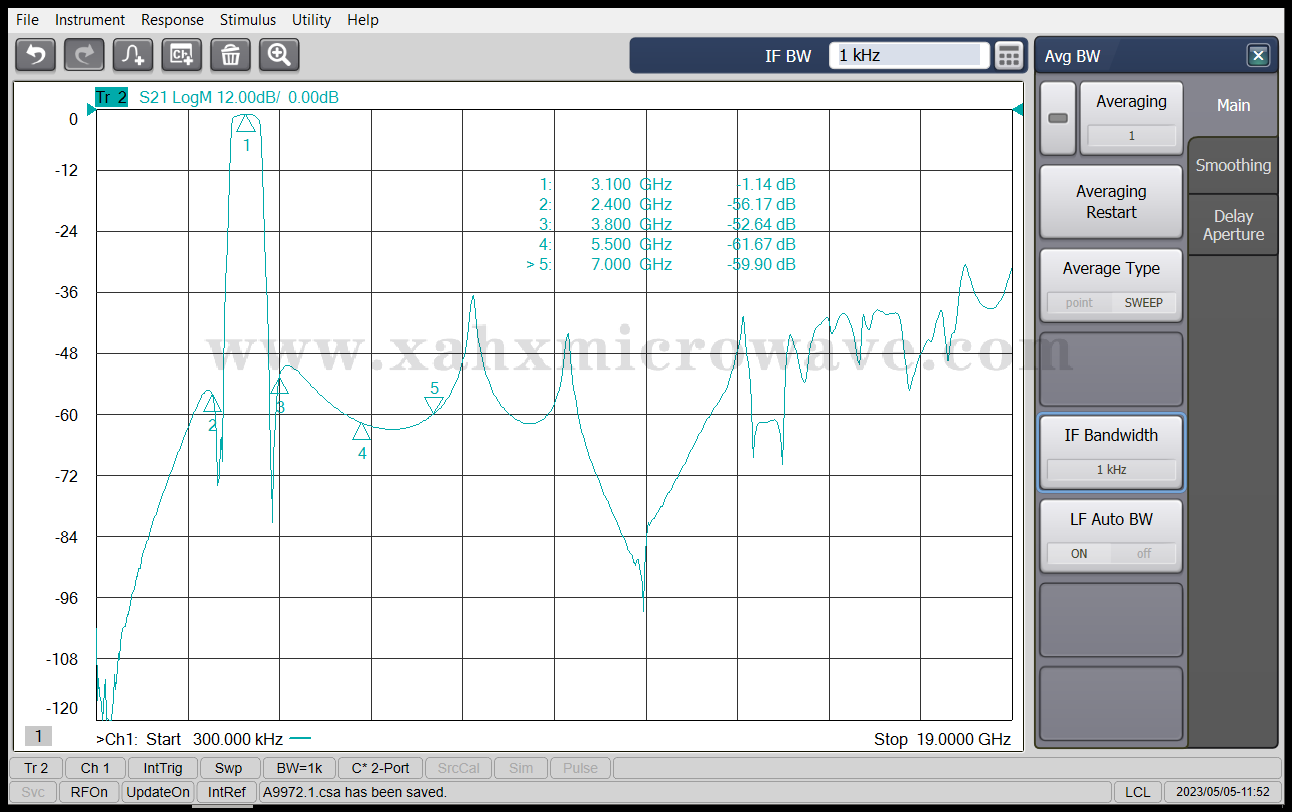1292x812 pixels.
Task: Click the Swp status button
Action: 228,768
